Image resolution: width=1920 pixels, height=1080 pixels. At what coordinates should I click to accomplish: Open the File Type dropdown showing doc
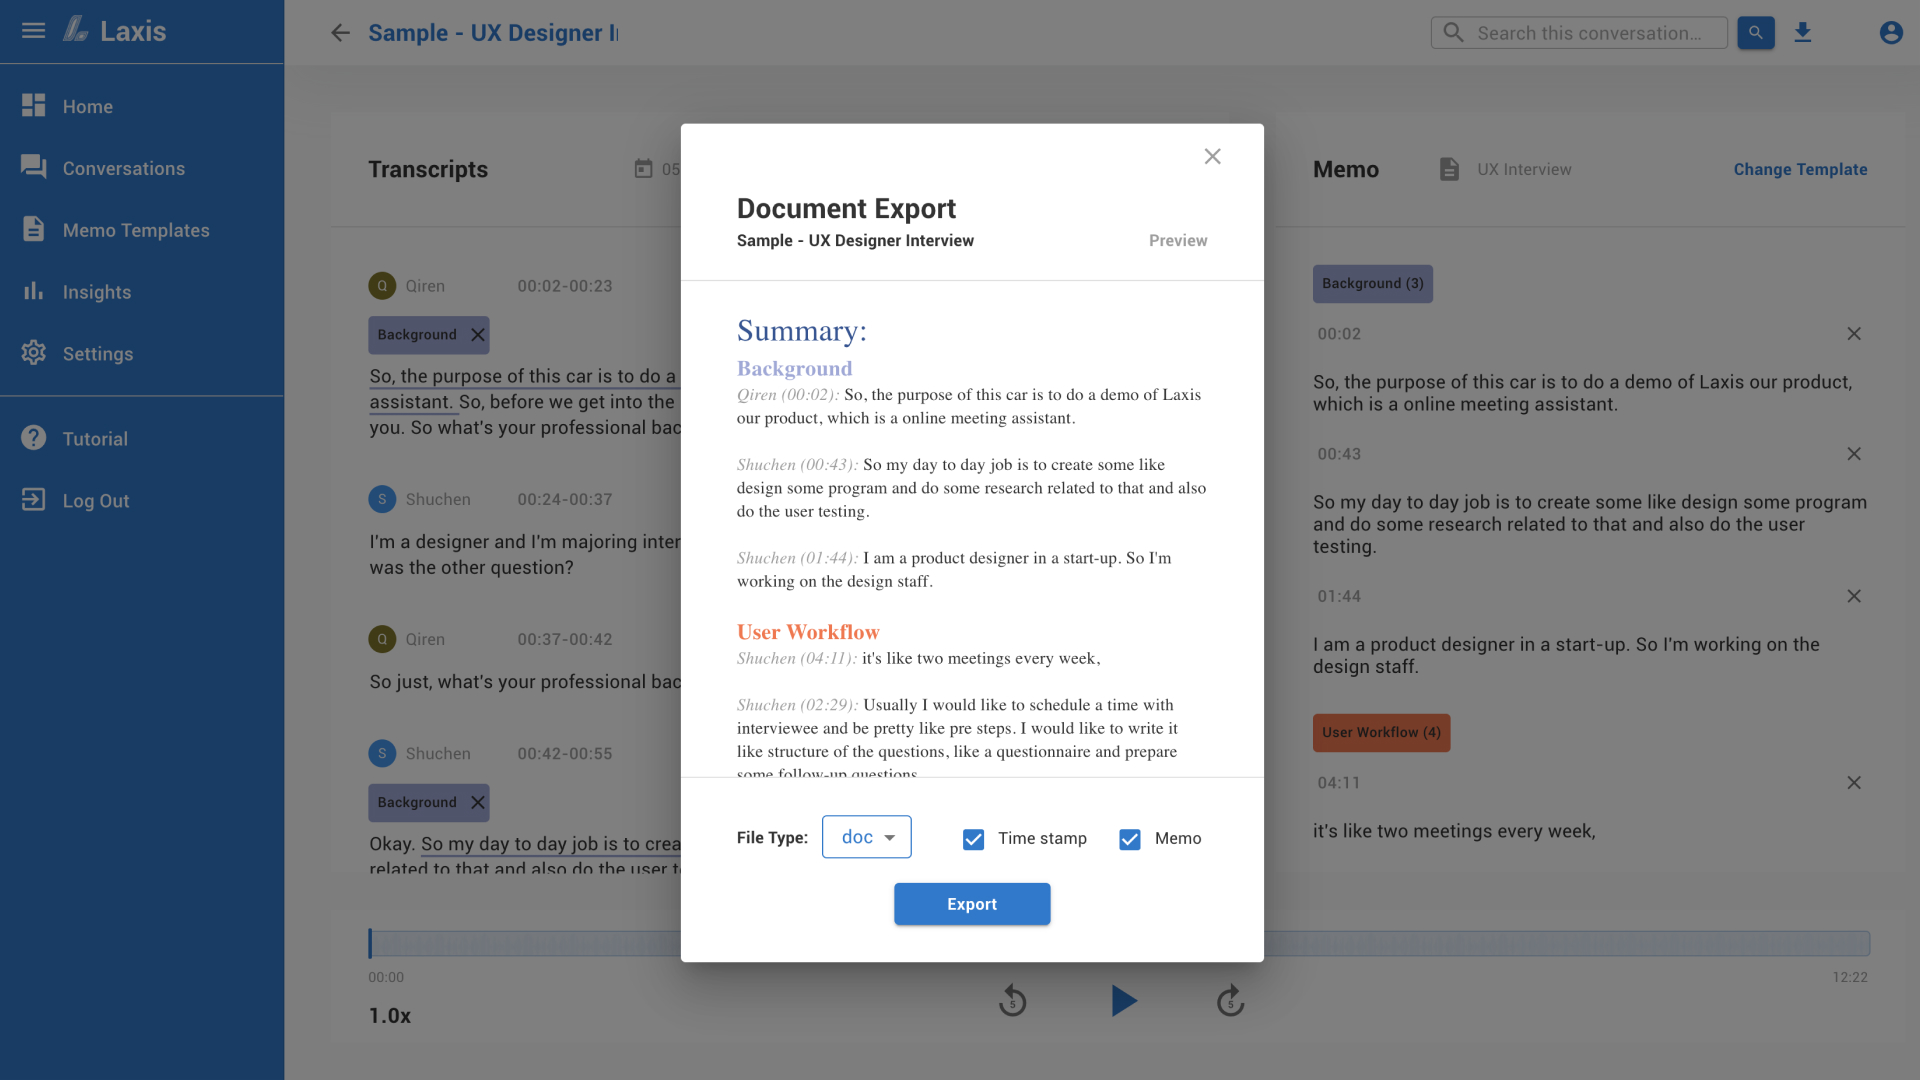[x=866, y=837]
